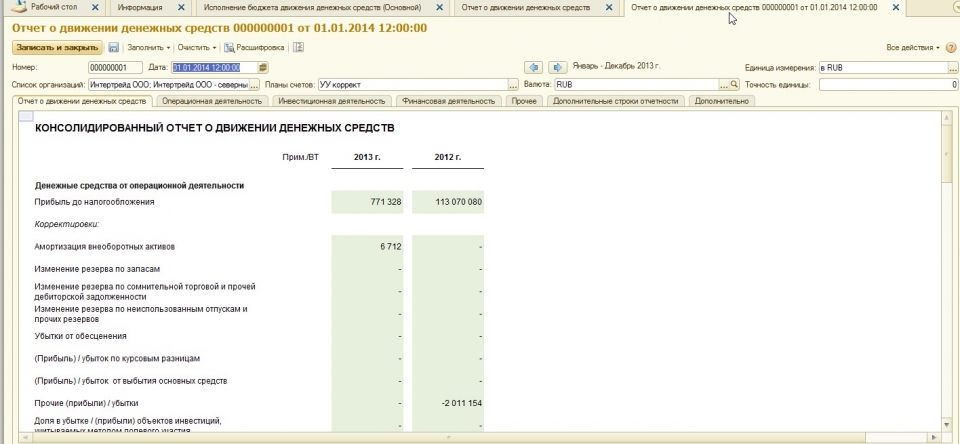This screenshot has height=444, width=960.
Task: Expand the Заполнить dropdown menu
Action: 149,48
